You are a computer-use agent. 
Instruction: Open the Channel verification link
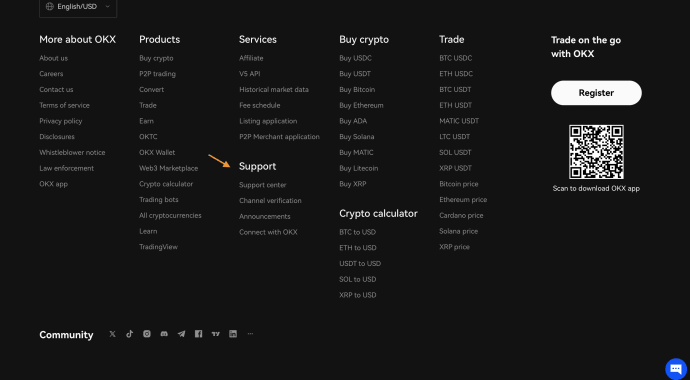[x=270, y=201]
